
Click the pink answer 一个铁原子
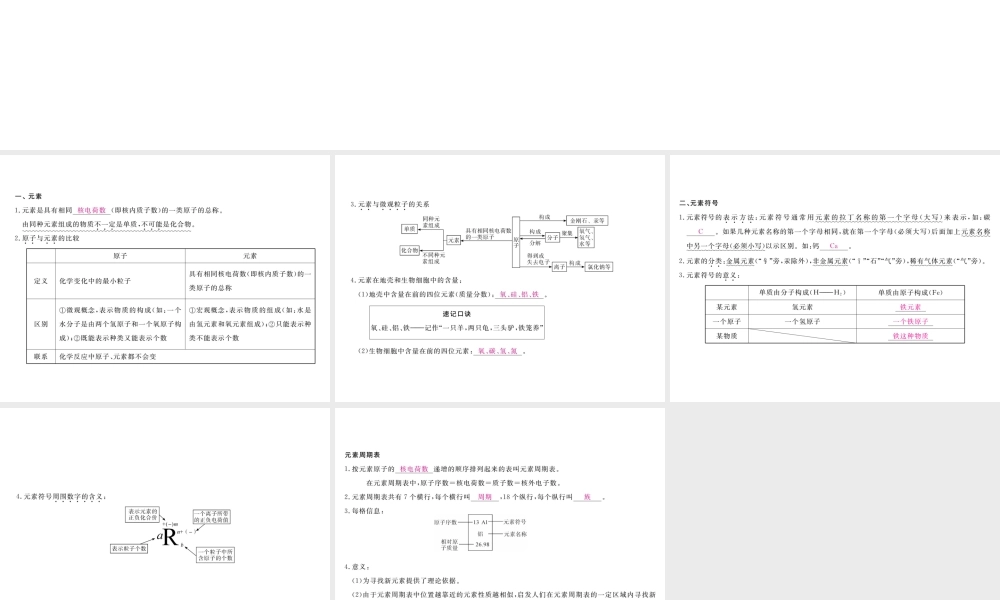click(910, 321)
